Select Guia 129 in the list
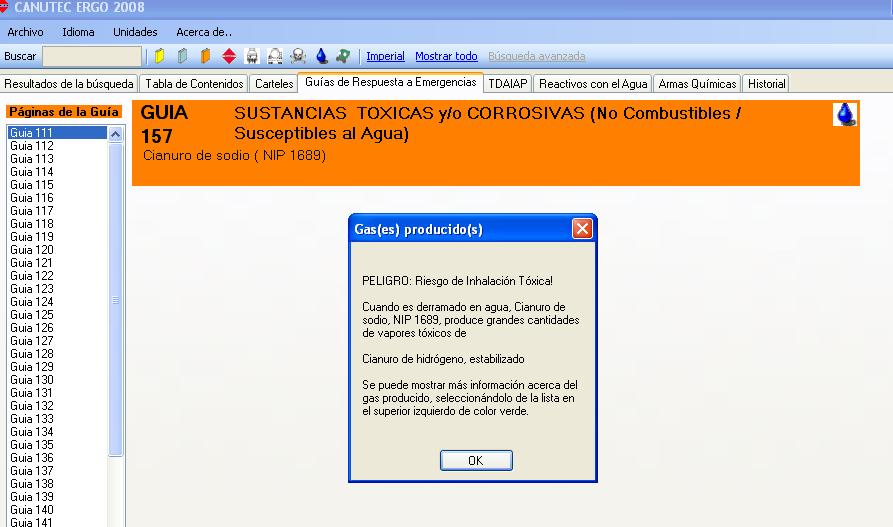Screen dimensions: 893x527 pos(57,367)
